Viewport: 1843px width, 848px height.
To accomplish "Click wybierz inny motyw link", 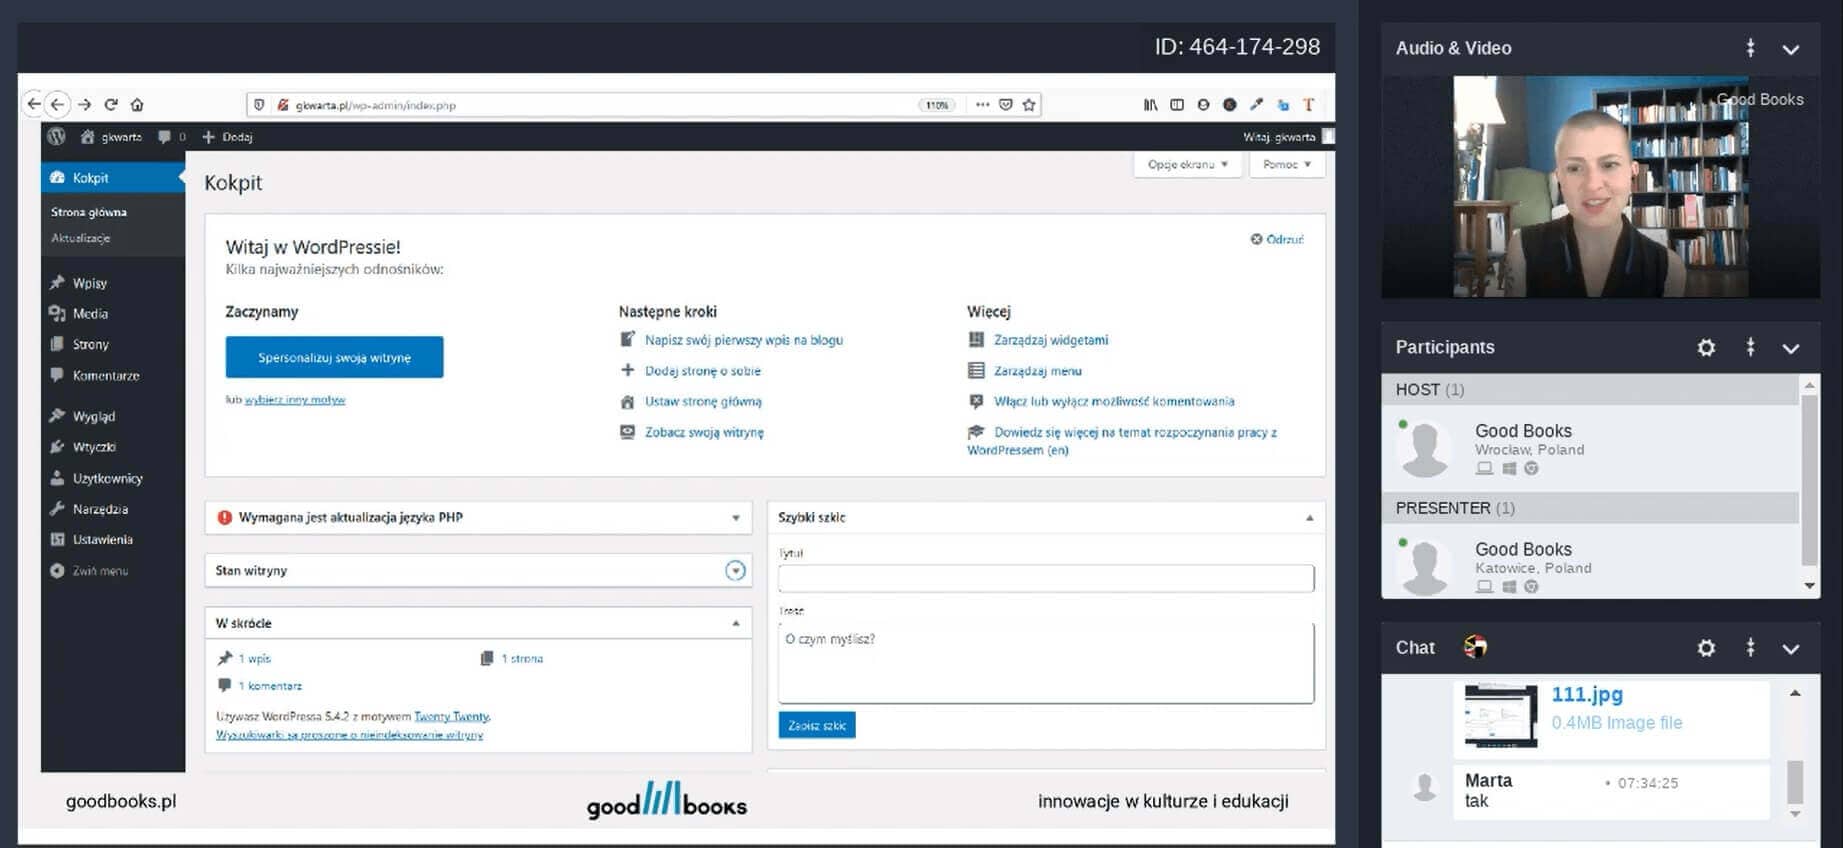I will coord(295,400).
